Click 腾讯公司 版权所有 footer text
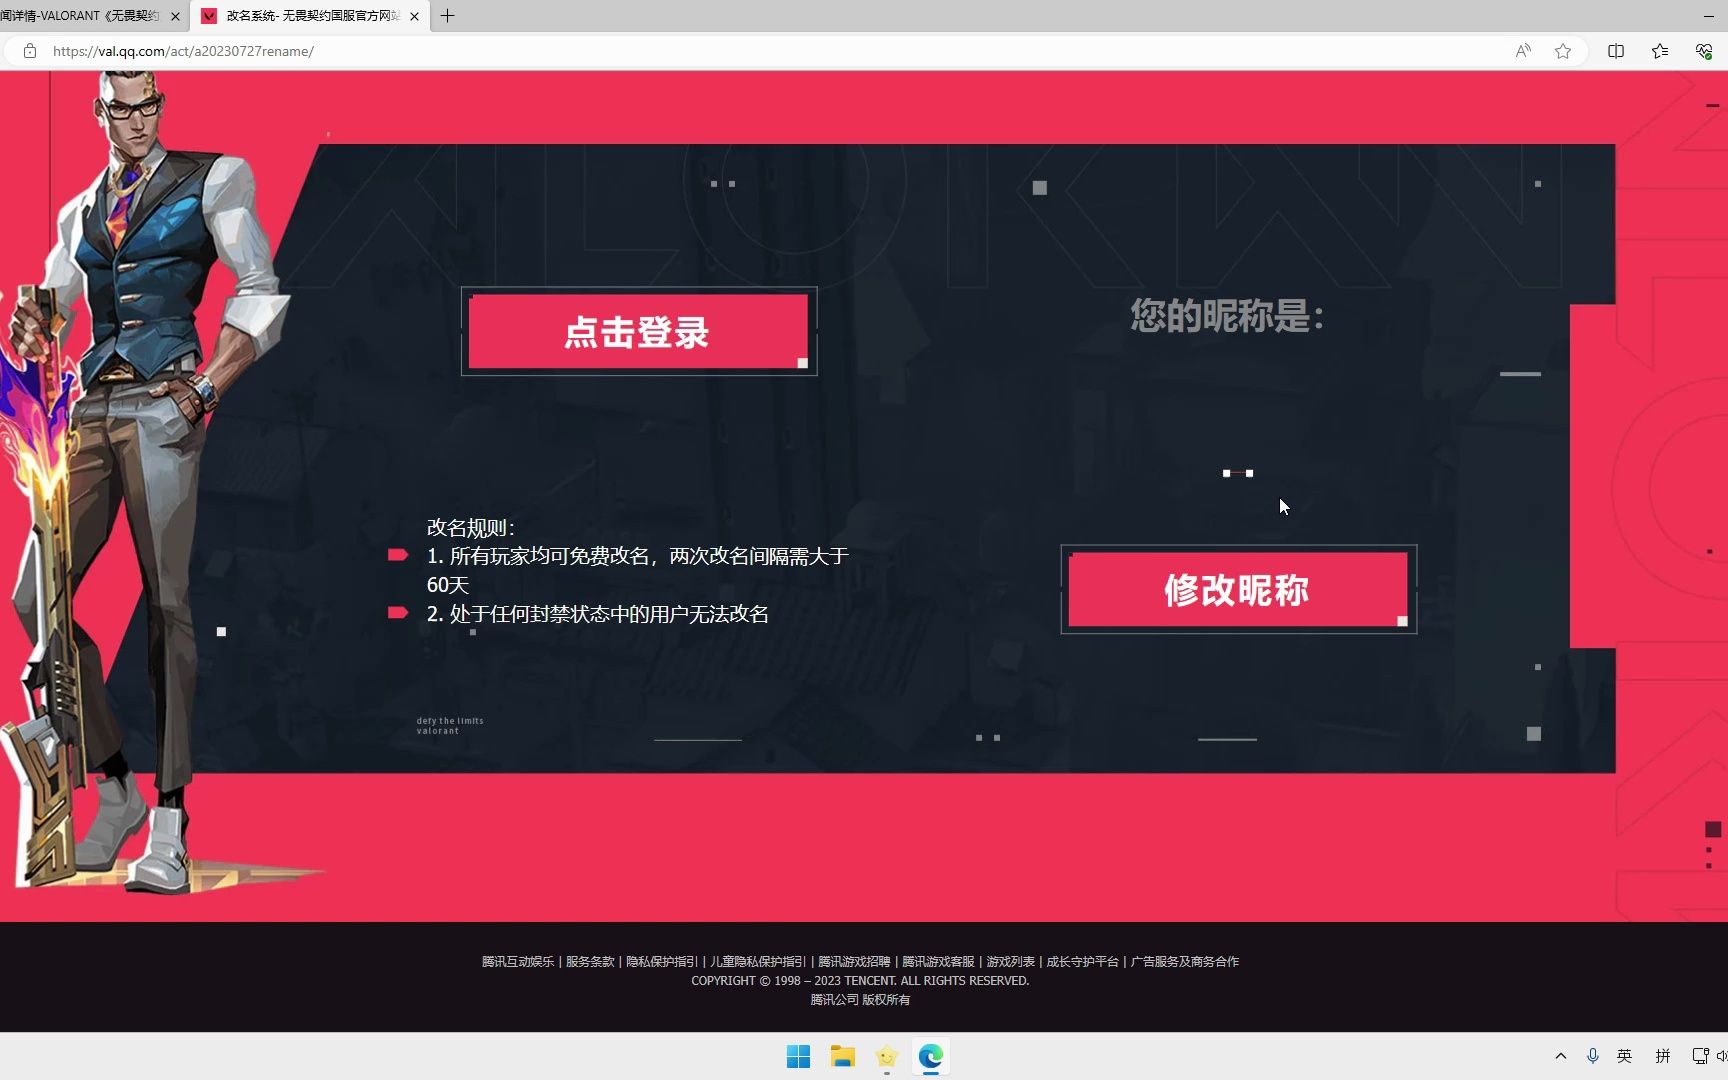The image size is (1728, 1080). tap(860, 999)
